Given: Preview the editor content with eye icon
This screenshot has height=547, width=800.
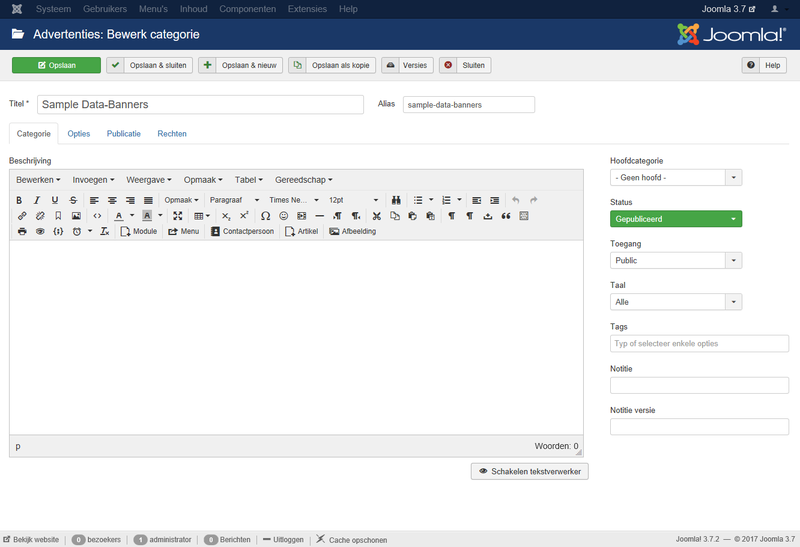Looking at the screenshot, I should pos(40,231).
